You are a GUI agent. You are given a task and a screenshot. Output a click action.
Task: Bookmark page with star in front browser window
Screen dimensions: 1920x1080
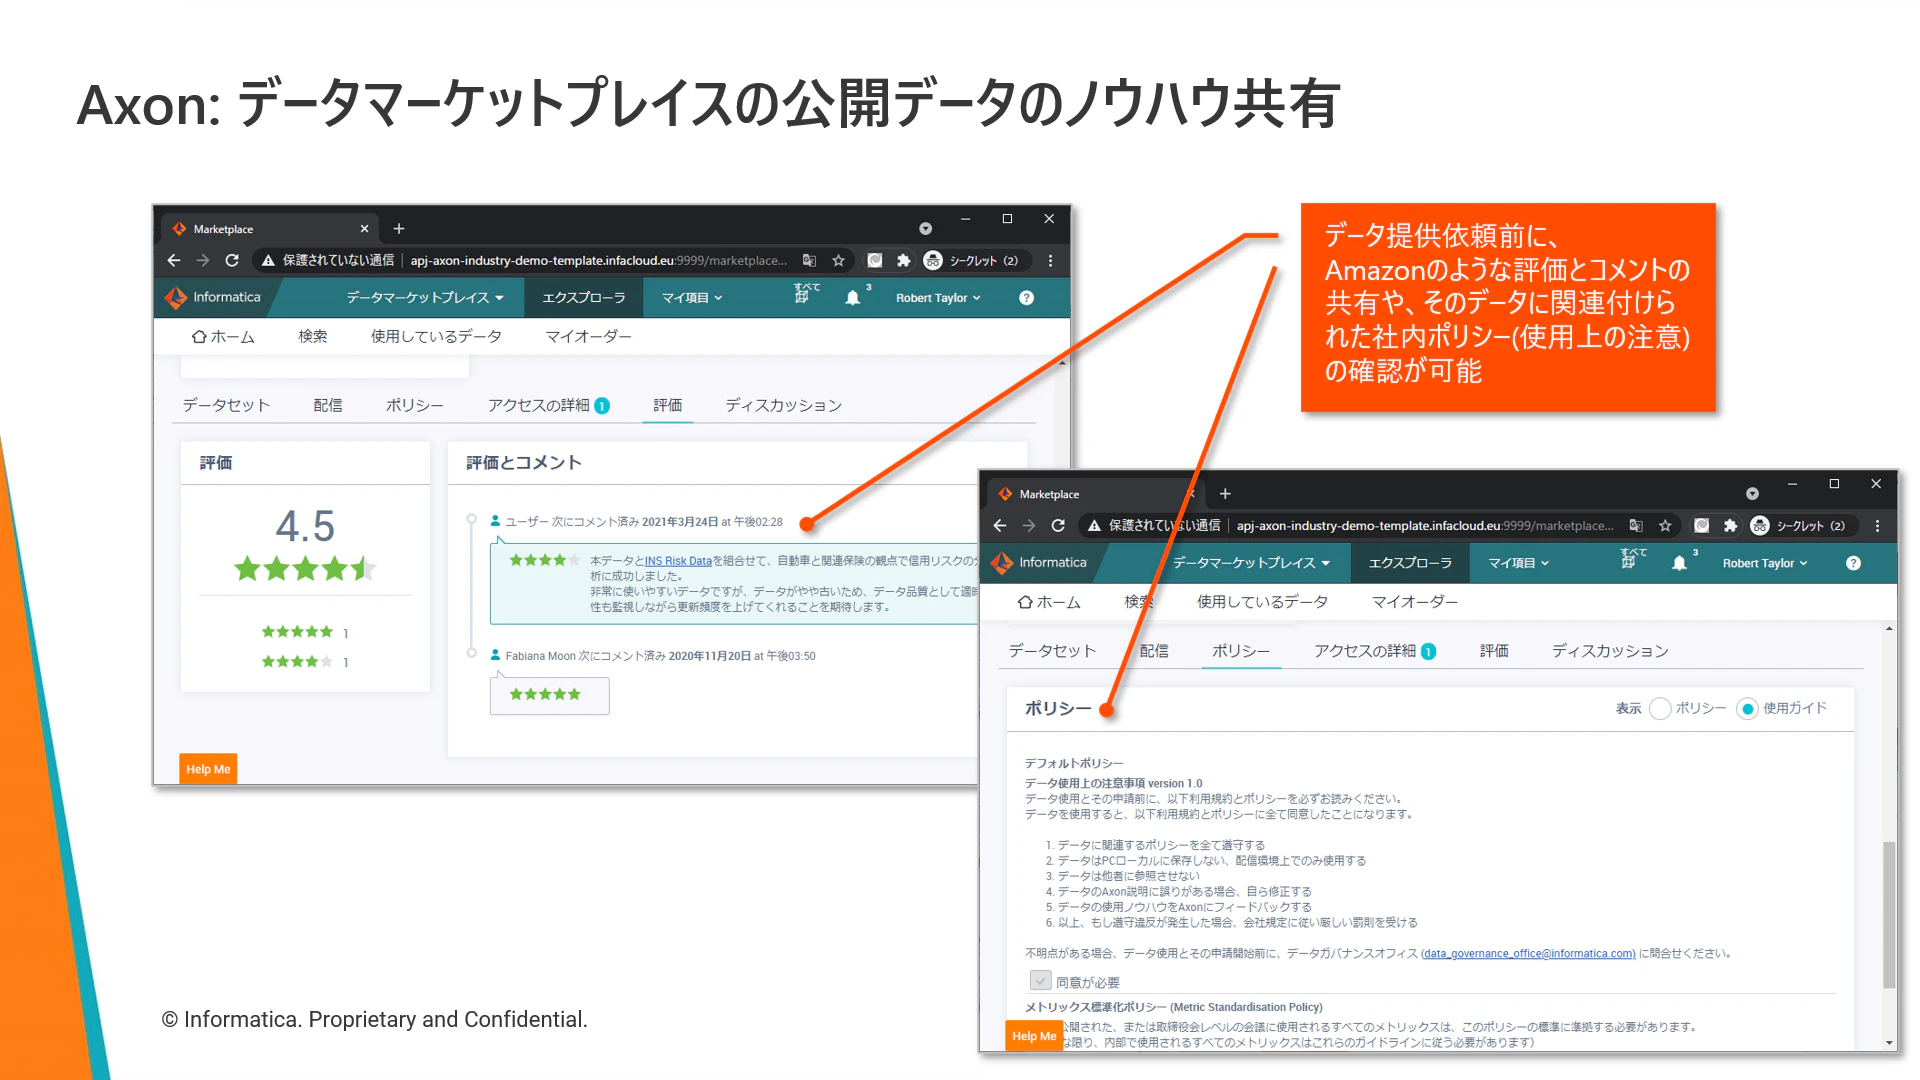pos(1665,525)
